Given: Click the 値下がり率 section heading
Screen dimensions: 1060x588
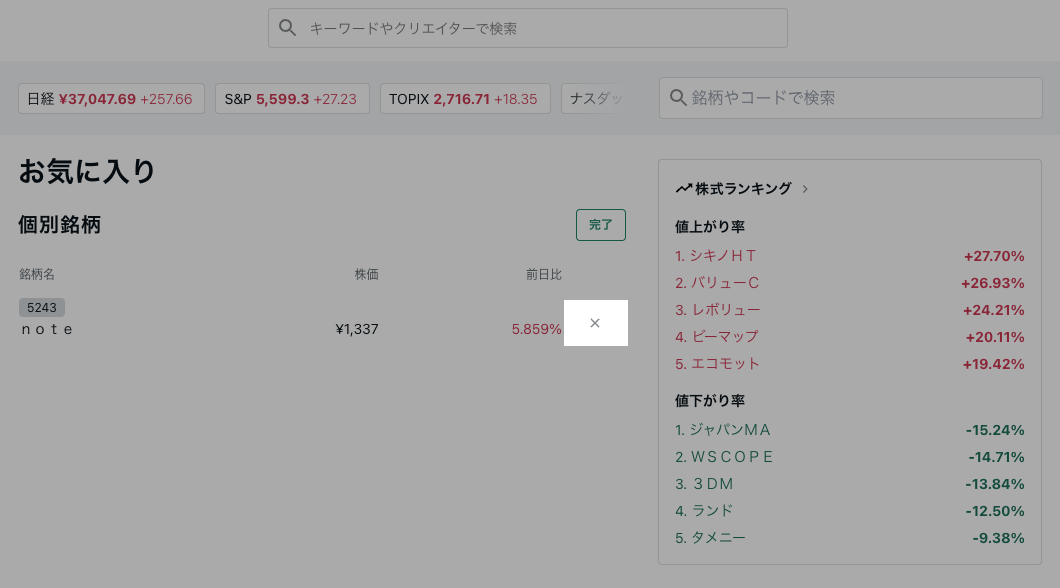Looking at the screenshot, I should click(x=710, y=401).
